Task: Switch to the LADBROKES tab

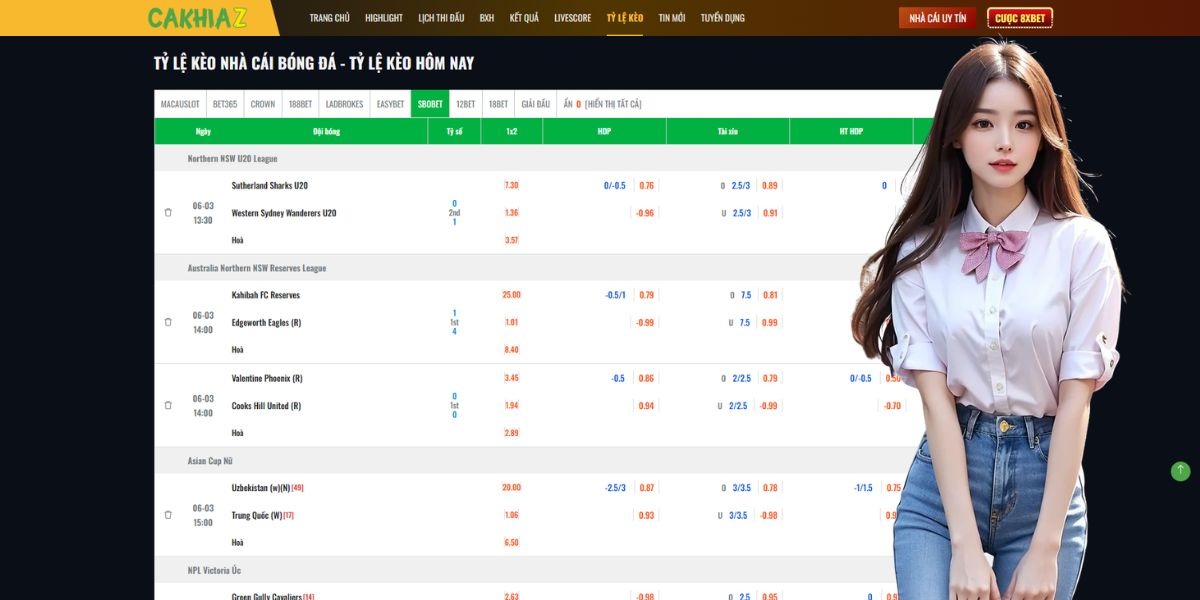Action: pyautogui.click(x=344, y=104)
